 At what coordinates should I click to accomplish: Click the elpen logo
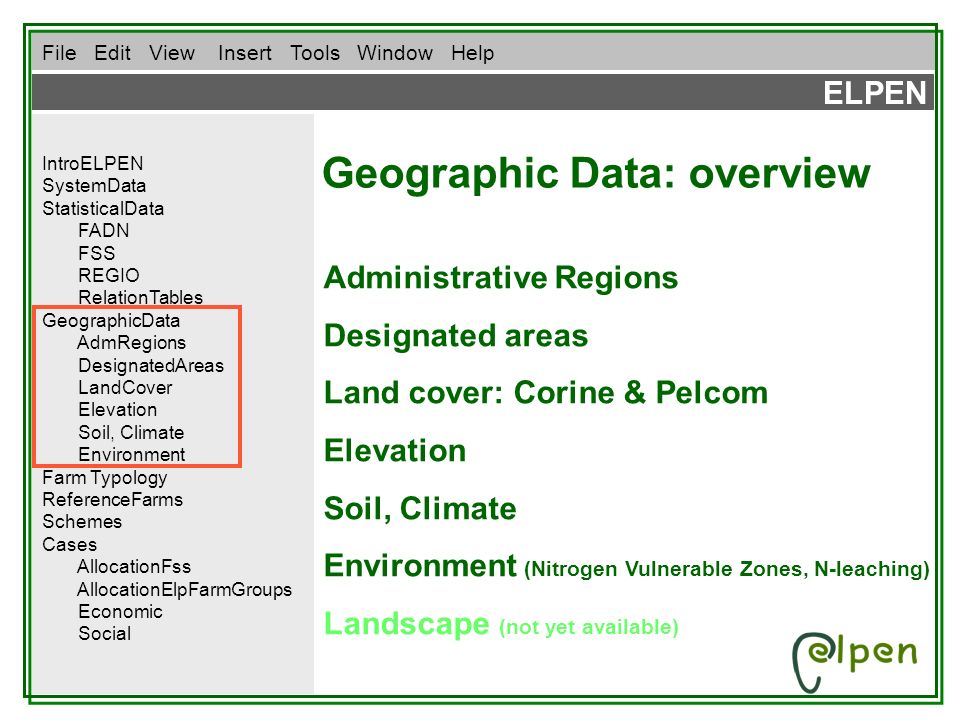coord(855,662)
